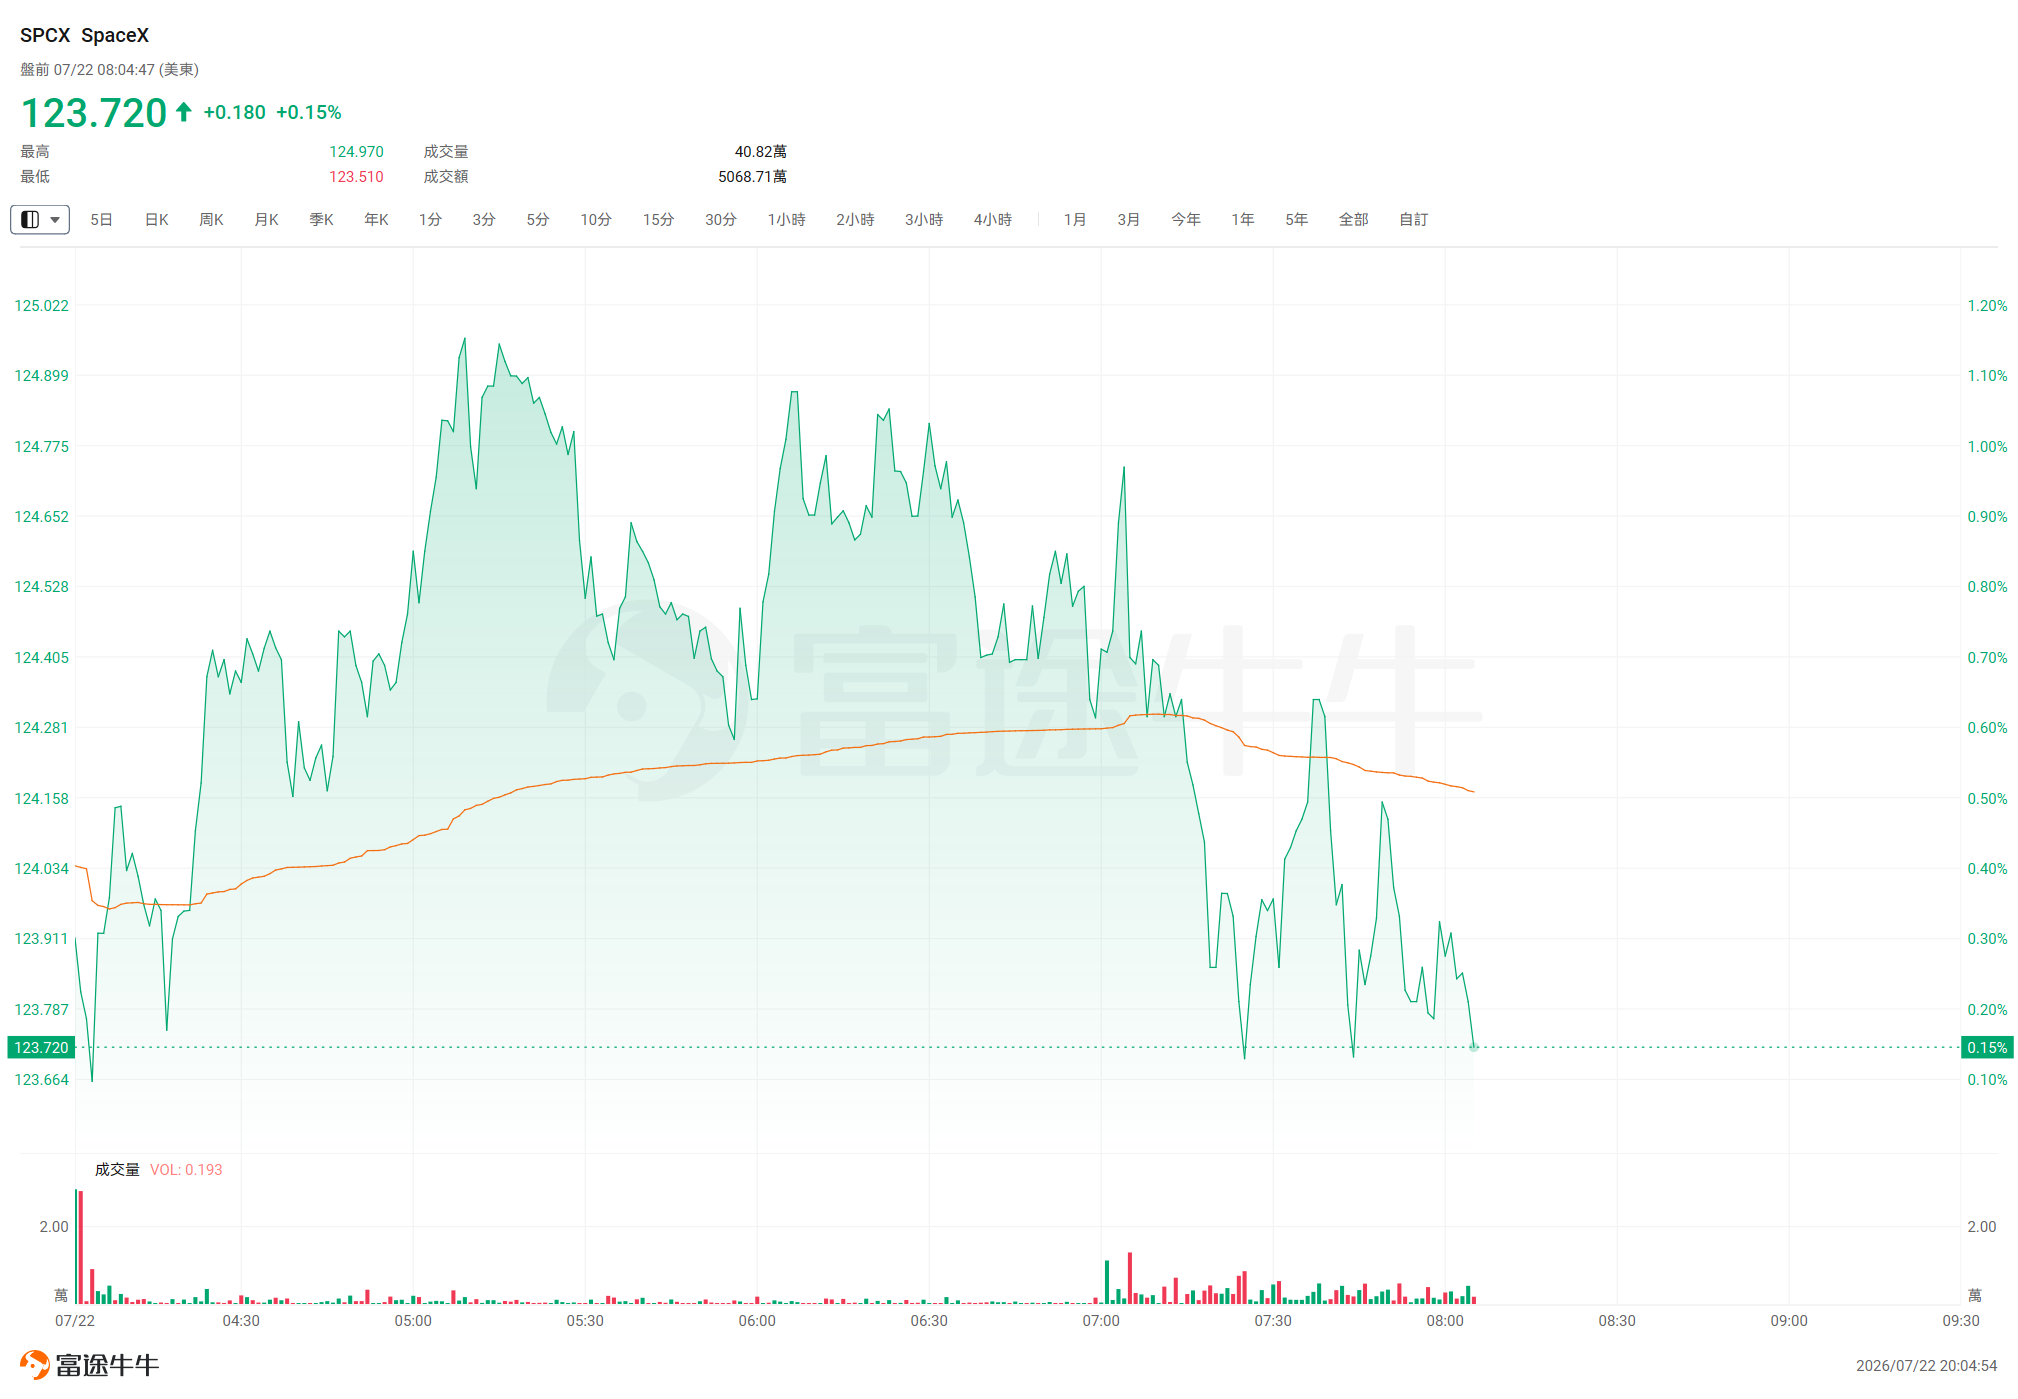Open the chart style dropdown

(40, 219)
